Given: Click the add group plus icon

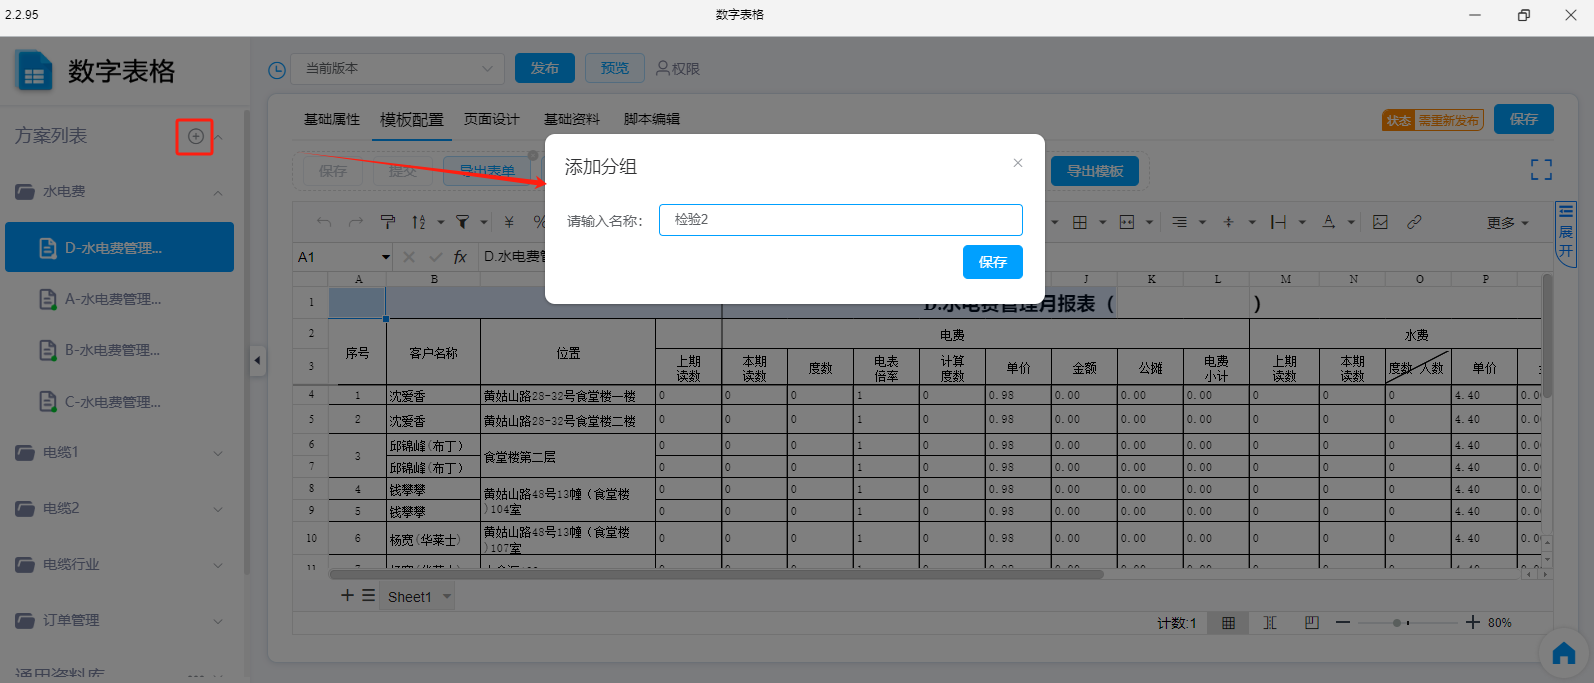Looking at the screenshot, I should 195,136.
